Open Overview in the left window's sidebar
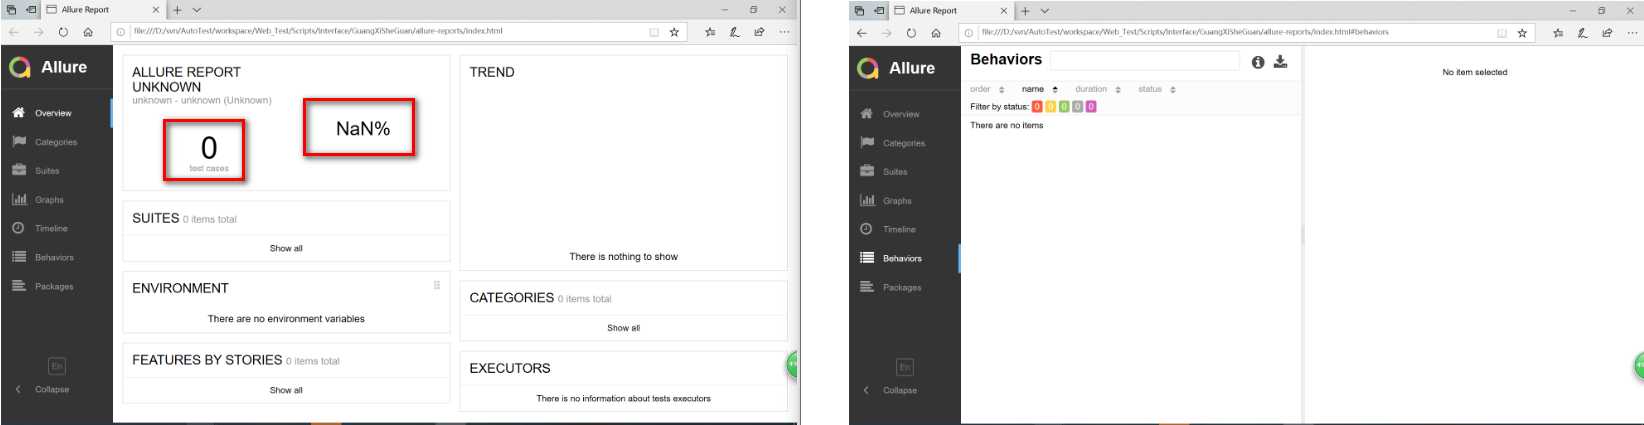 point(56,113)
